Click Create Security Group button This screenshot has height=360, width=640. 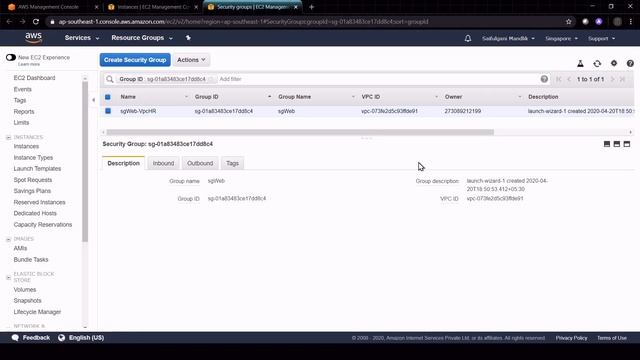click(x=135, y=60)
